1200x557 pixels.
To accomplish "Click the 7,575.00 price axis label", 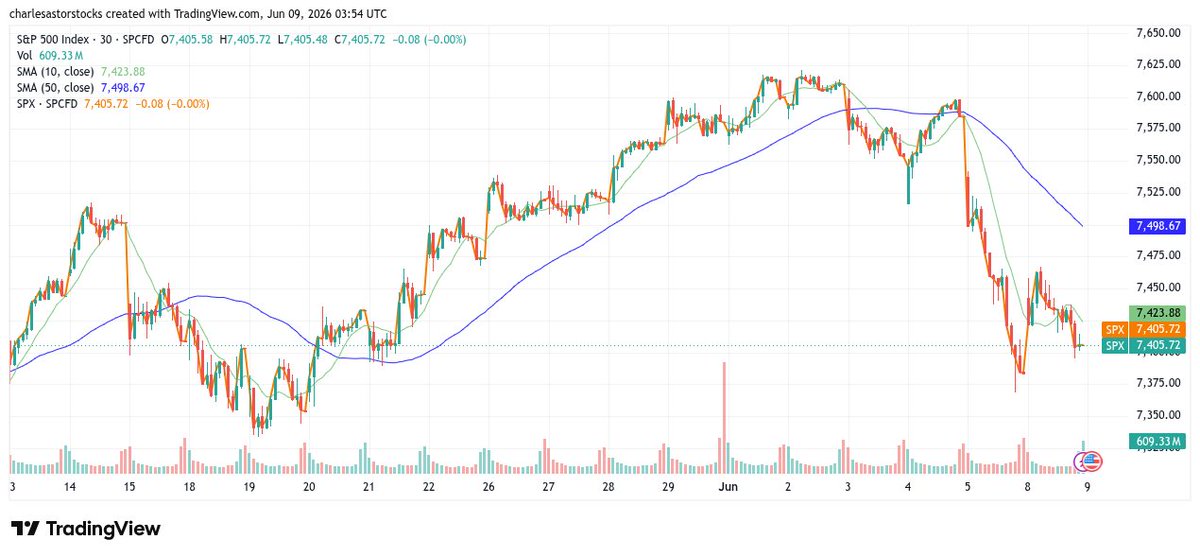I will 1160,127.
